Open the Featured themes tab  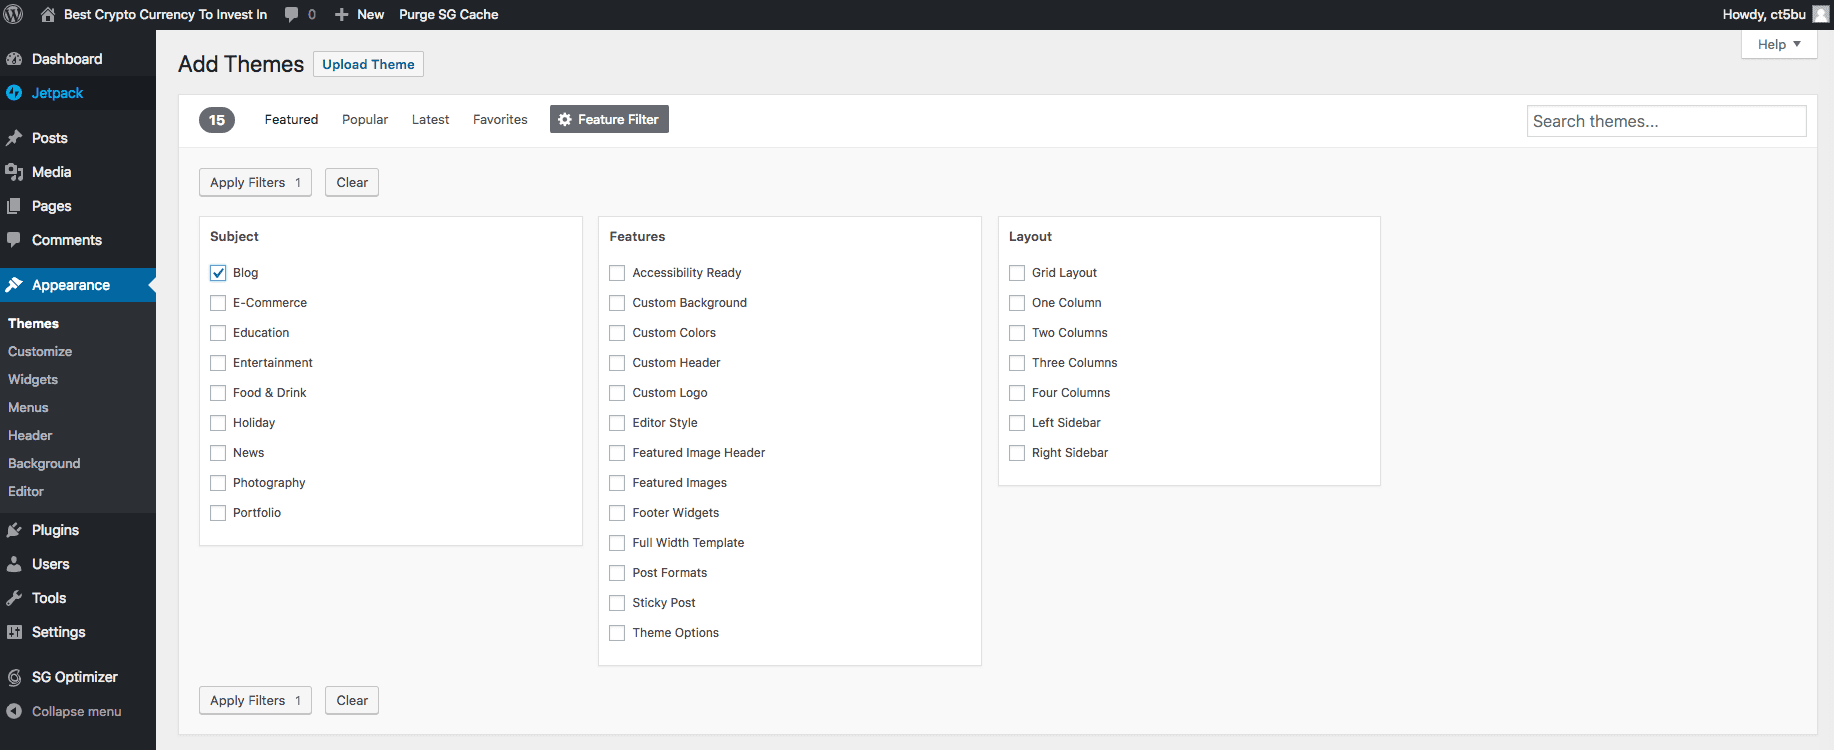(x=291, y=119)
